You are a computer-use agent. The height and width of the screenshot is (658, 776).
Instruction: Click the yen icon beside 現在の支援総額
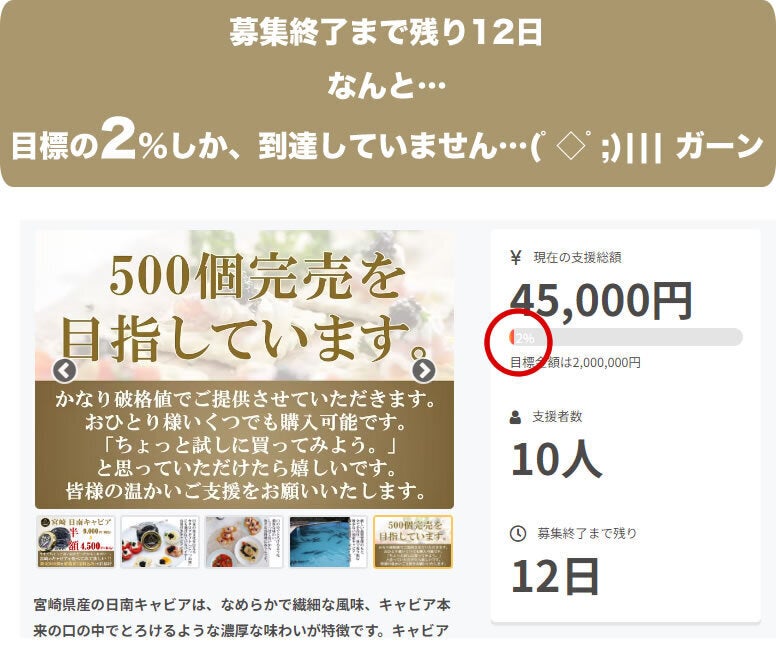(516, 257)
